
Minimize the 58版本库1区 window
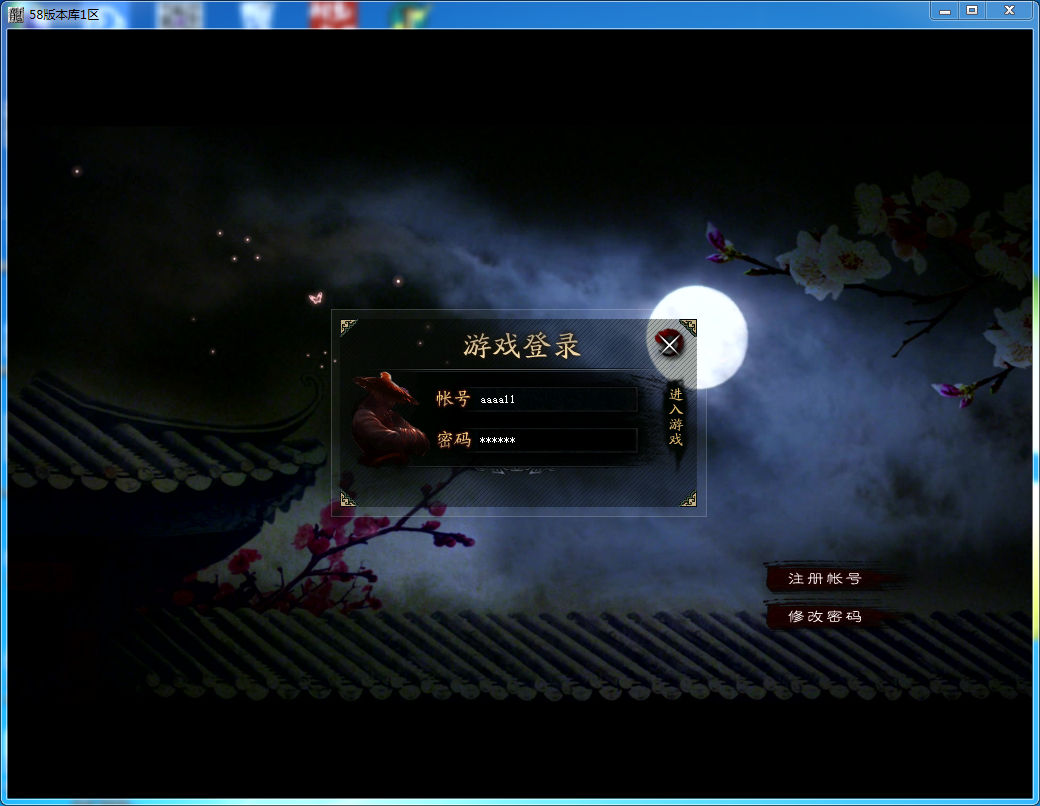[944, 11]
